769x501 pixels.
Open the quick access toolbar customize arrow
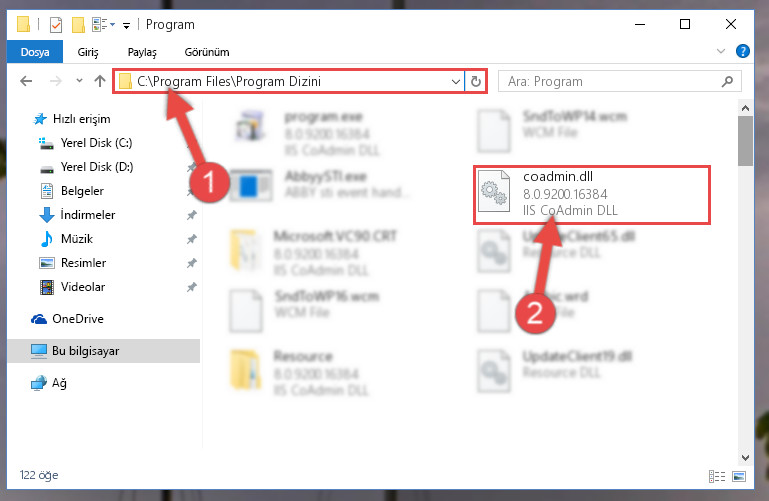[x=127, y=25]
